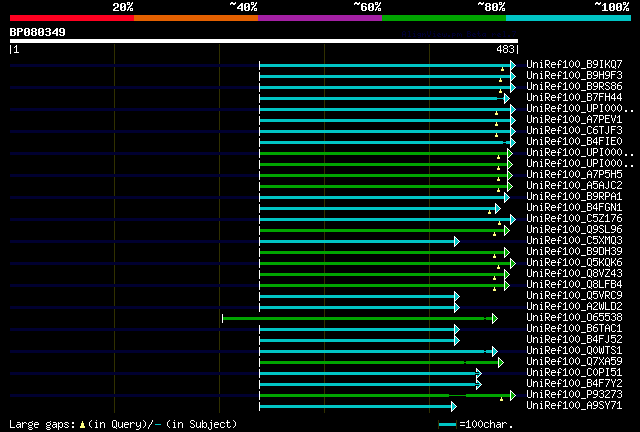
Task: Click the yellow gap triangle in the legend
Action: pos(82,425)
